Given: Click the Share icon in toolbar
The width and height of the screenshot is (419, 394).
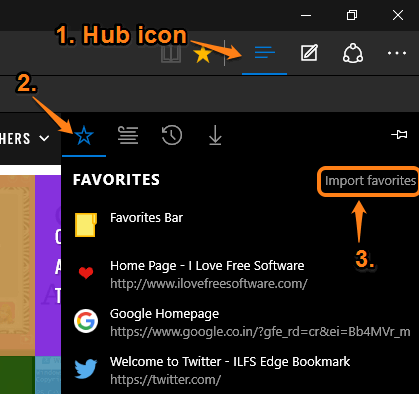Looking at the screenshot, I should (353, 53).
